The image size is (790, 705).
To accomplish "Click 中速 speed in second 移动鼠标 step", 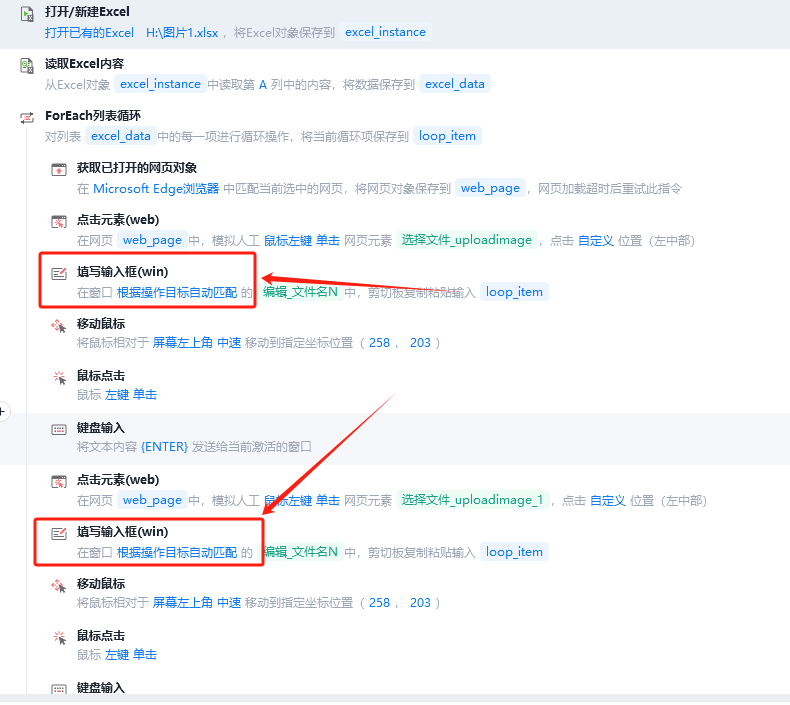I will [229, 603].
